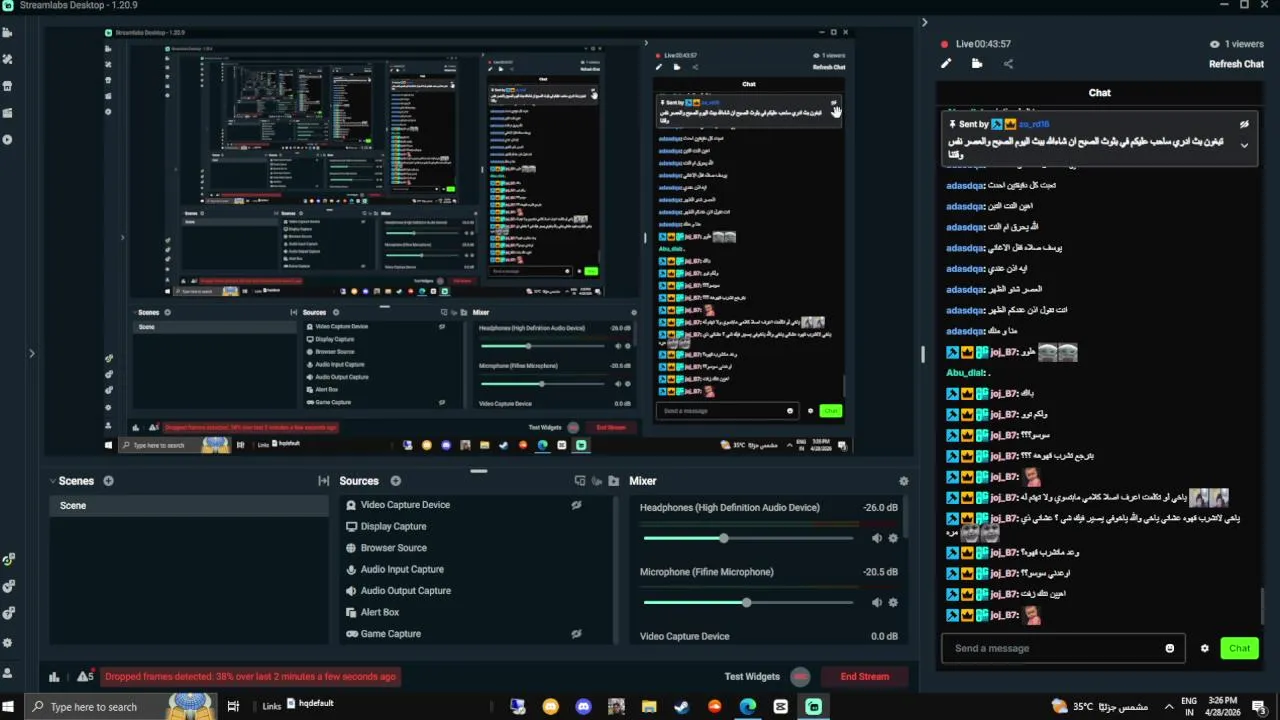Expand the left preview side arrow
The image size is (1280, 720).
[31, 353]
